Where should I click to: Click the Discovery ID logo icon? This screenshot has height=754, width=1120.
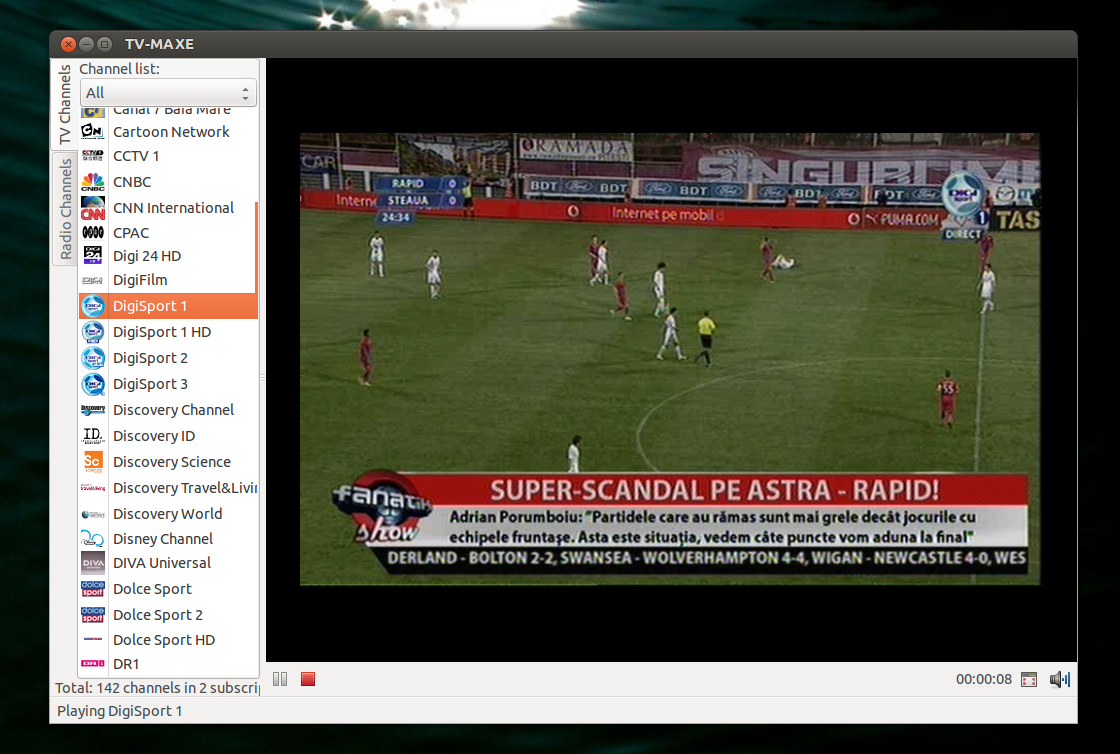click(93, 436)
